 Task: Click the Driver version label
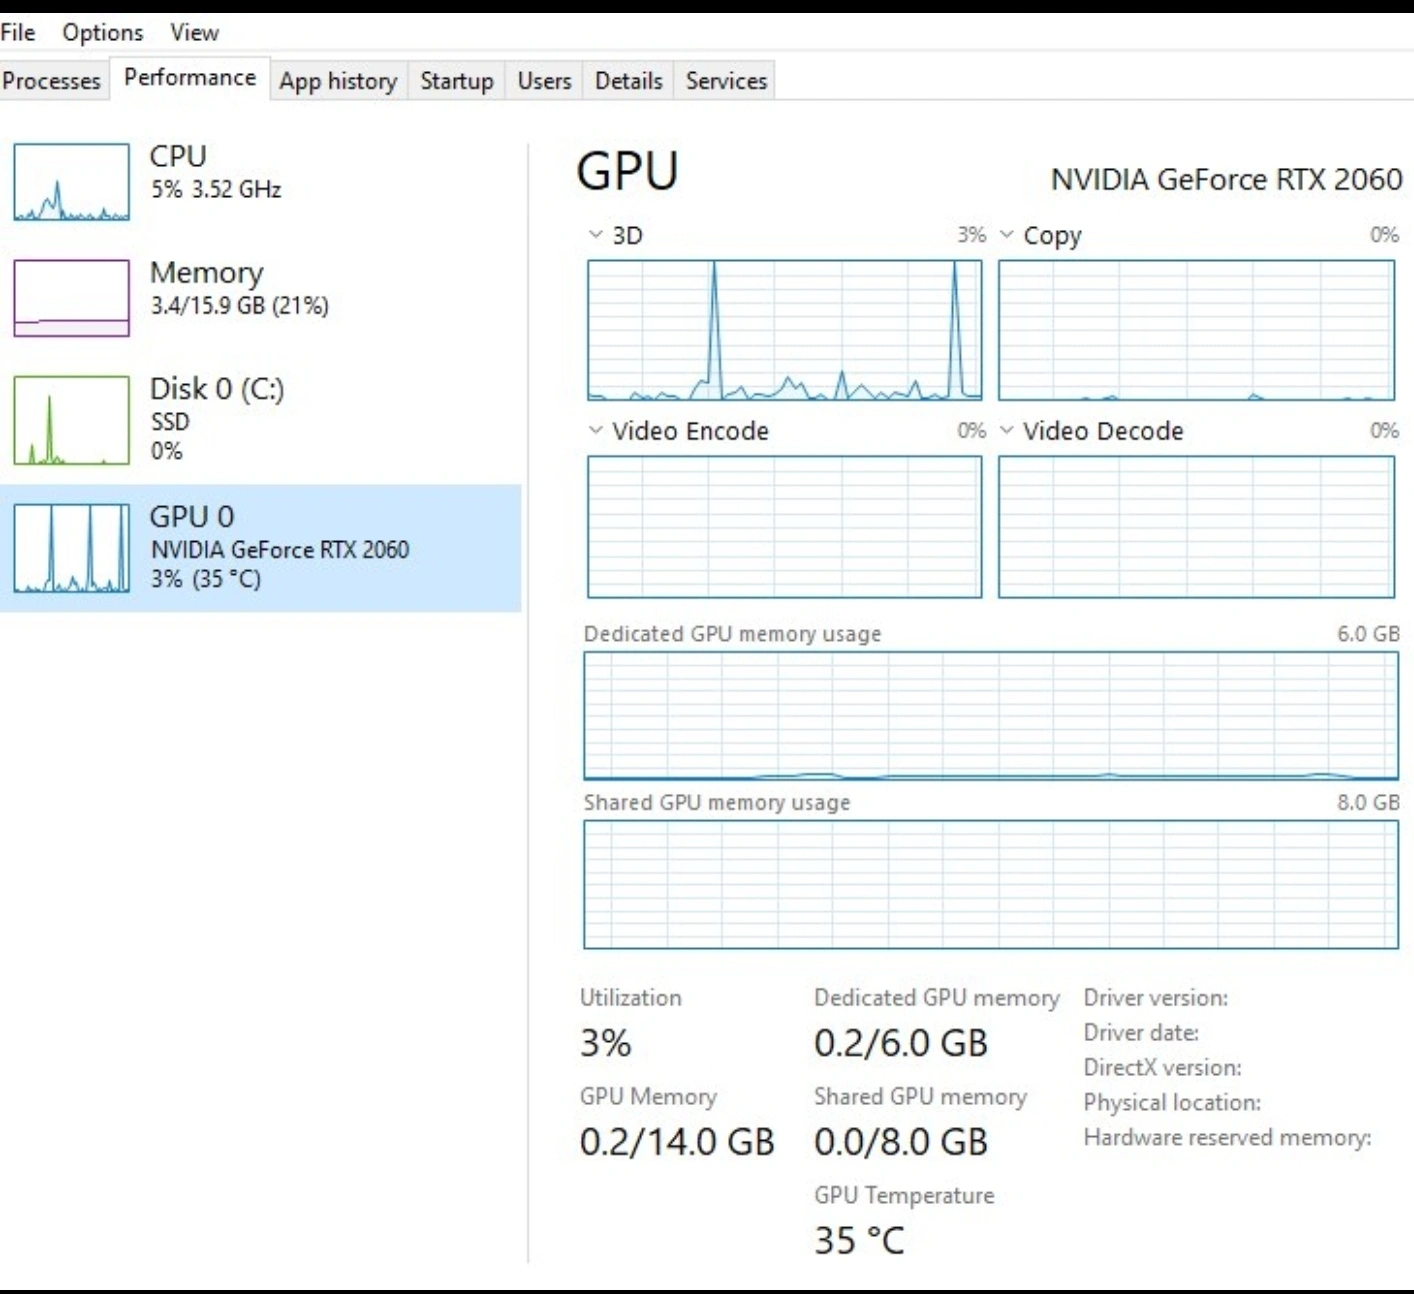pos(1156,998)
